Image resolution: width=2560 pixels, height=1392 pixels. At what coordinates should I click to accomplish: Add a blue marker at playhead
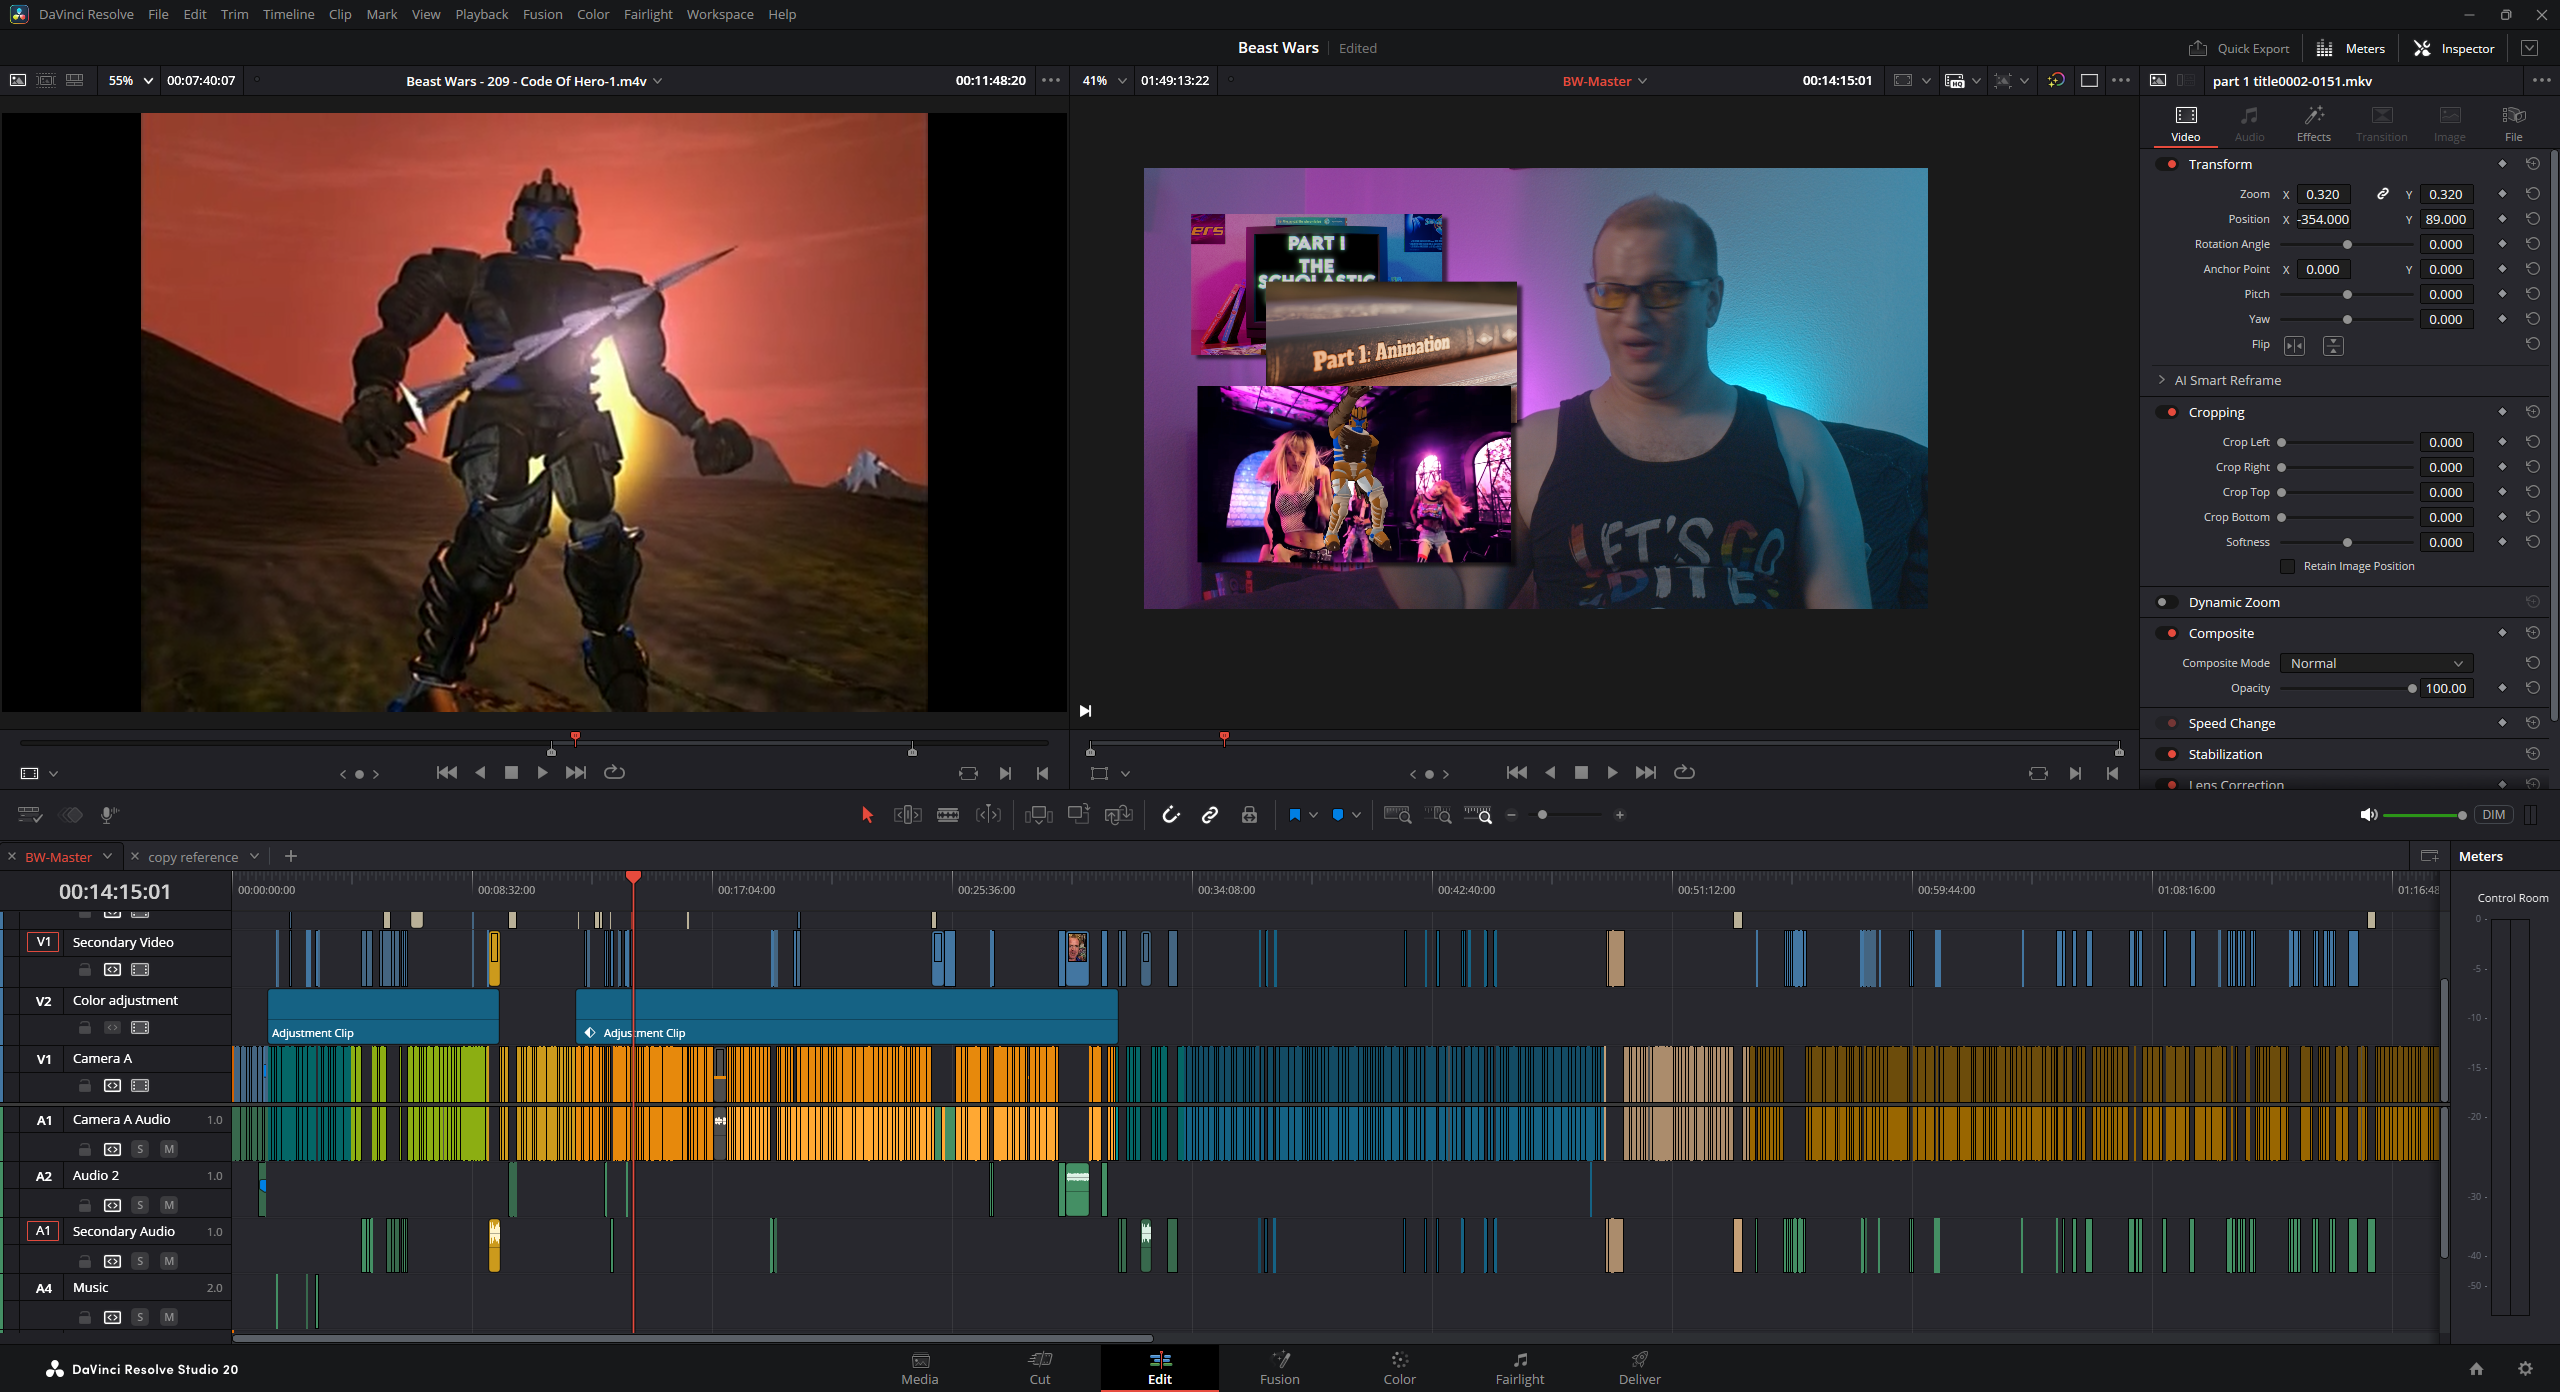tap(1338, 815)
